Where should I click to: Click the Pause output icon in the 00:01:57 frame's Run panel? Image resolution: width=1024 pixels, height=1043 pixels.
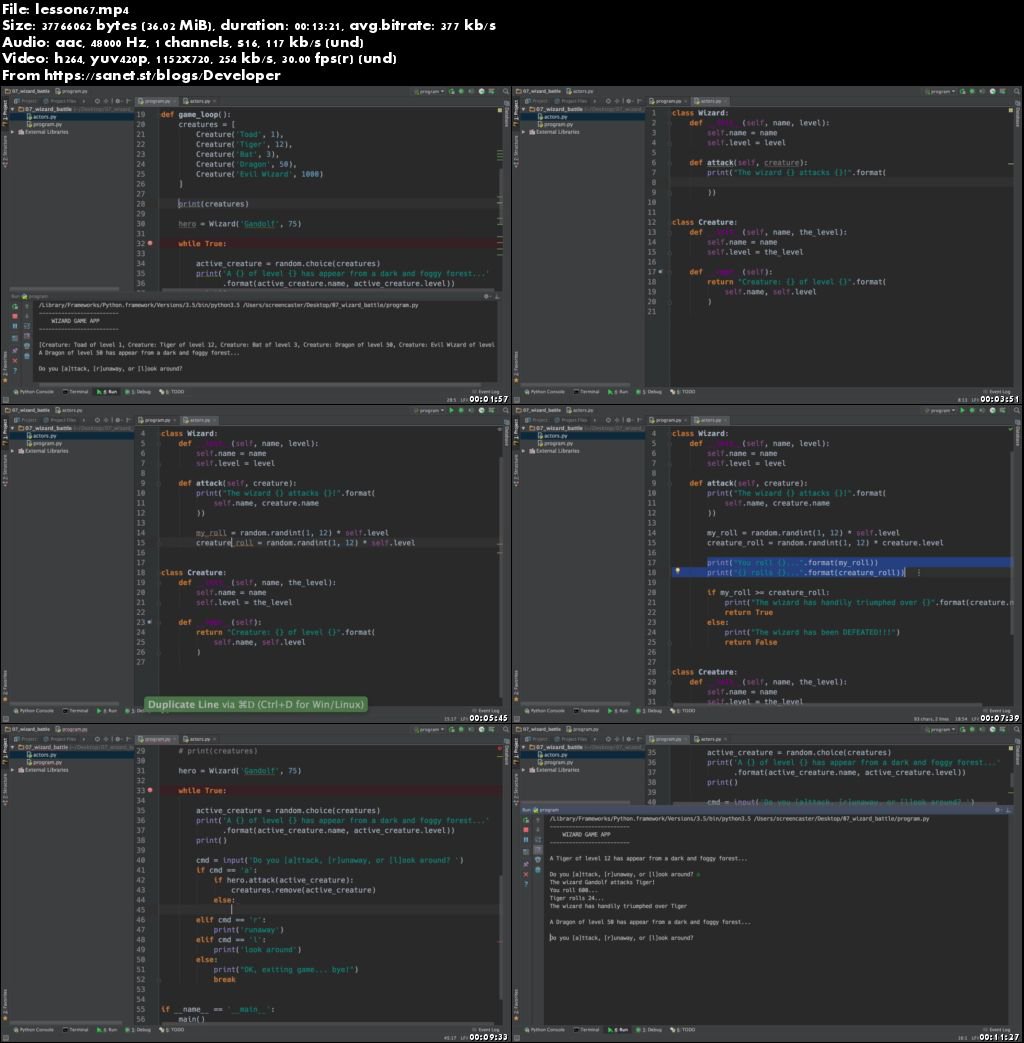(x=15, y=327)
